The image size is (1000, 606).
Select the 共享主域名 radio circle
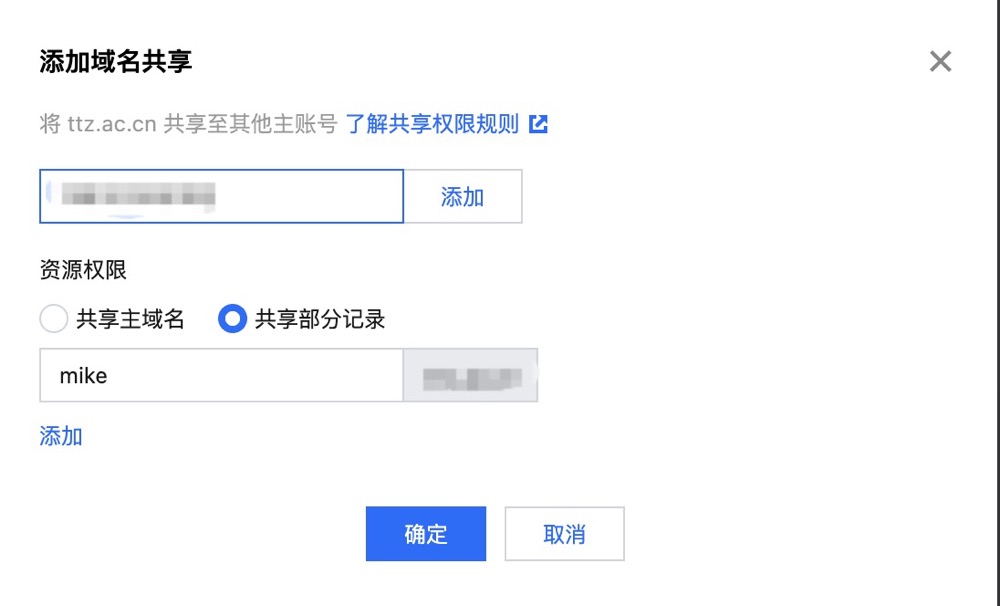click(53, 320)
